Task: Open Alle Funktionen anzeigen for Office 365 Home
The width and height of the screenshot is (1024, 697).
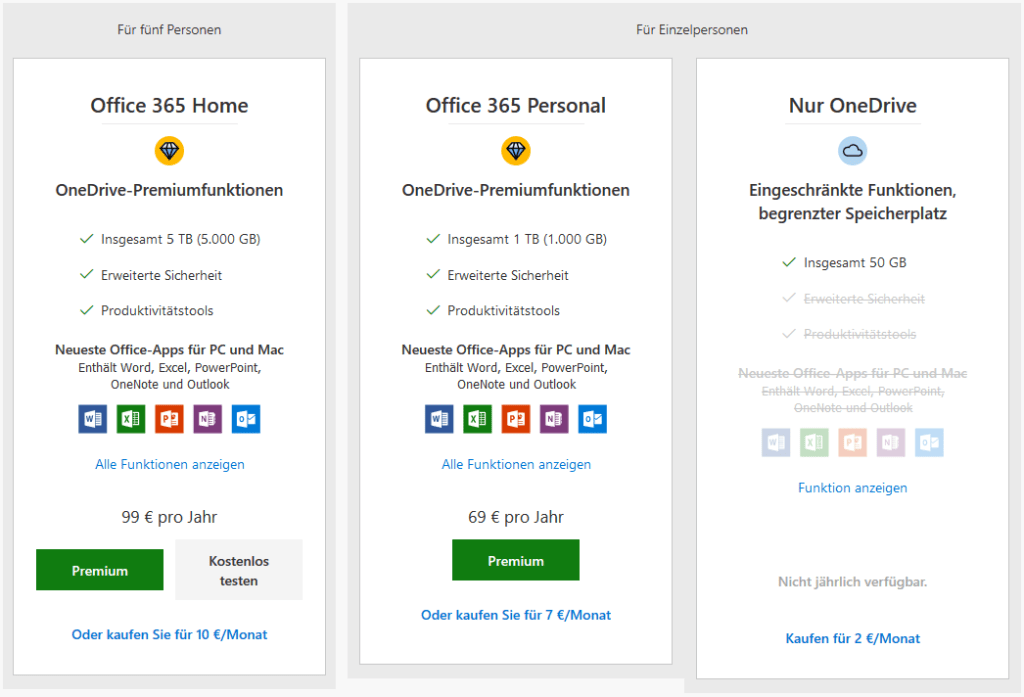Action: [169, 464]
